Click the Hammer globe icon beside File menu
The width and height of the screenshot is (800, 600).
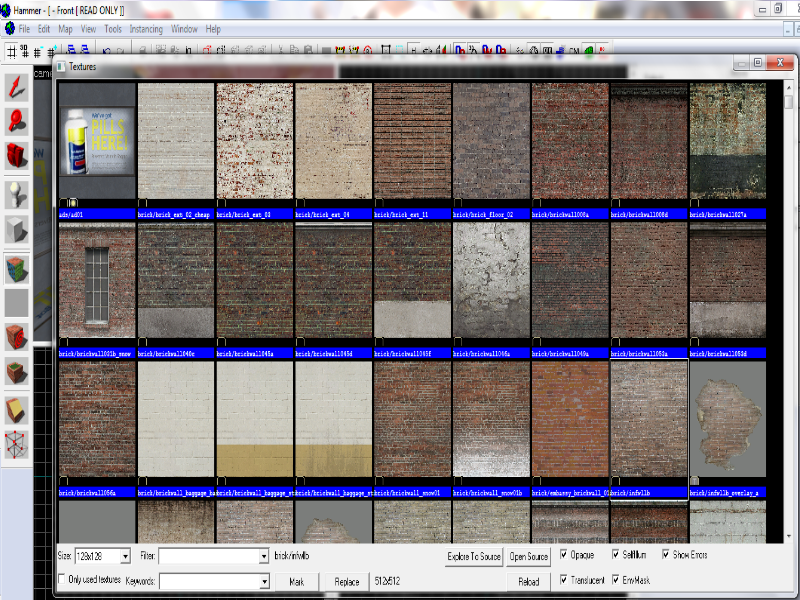(x=9, y=28)
